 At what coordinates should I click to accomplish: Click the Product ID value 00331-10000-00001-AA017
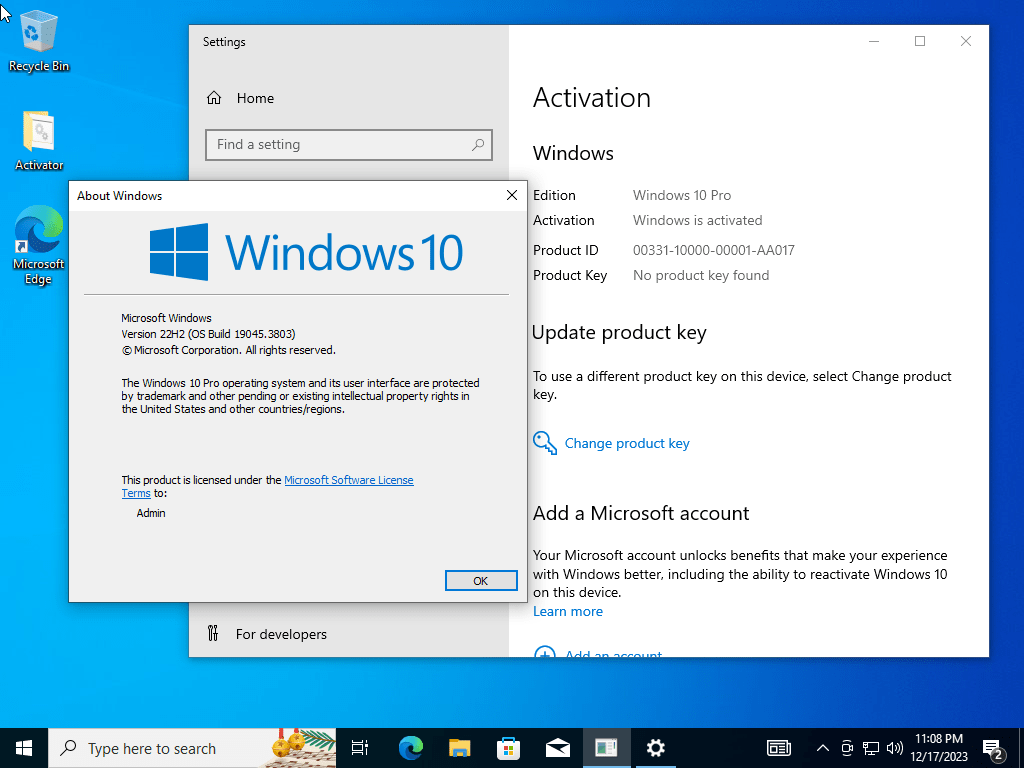click(713, 250)
